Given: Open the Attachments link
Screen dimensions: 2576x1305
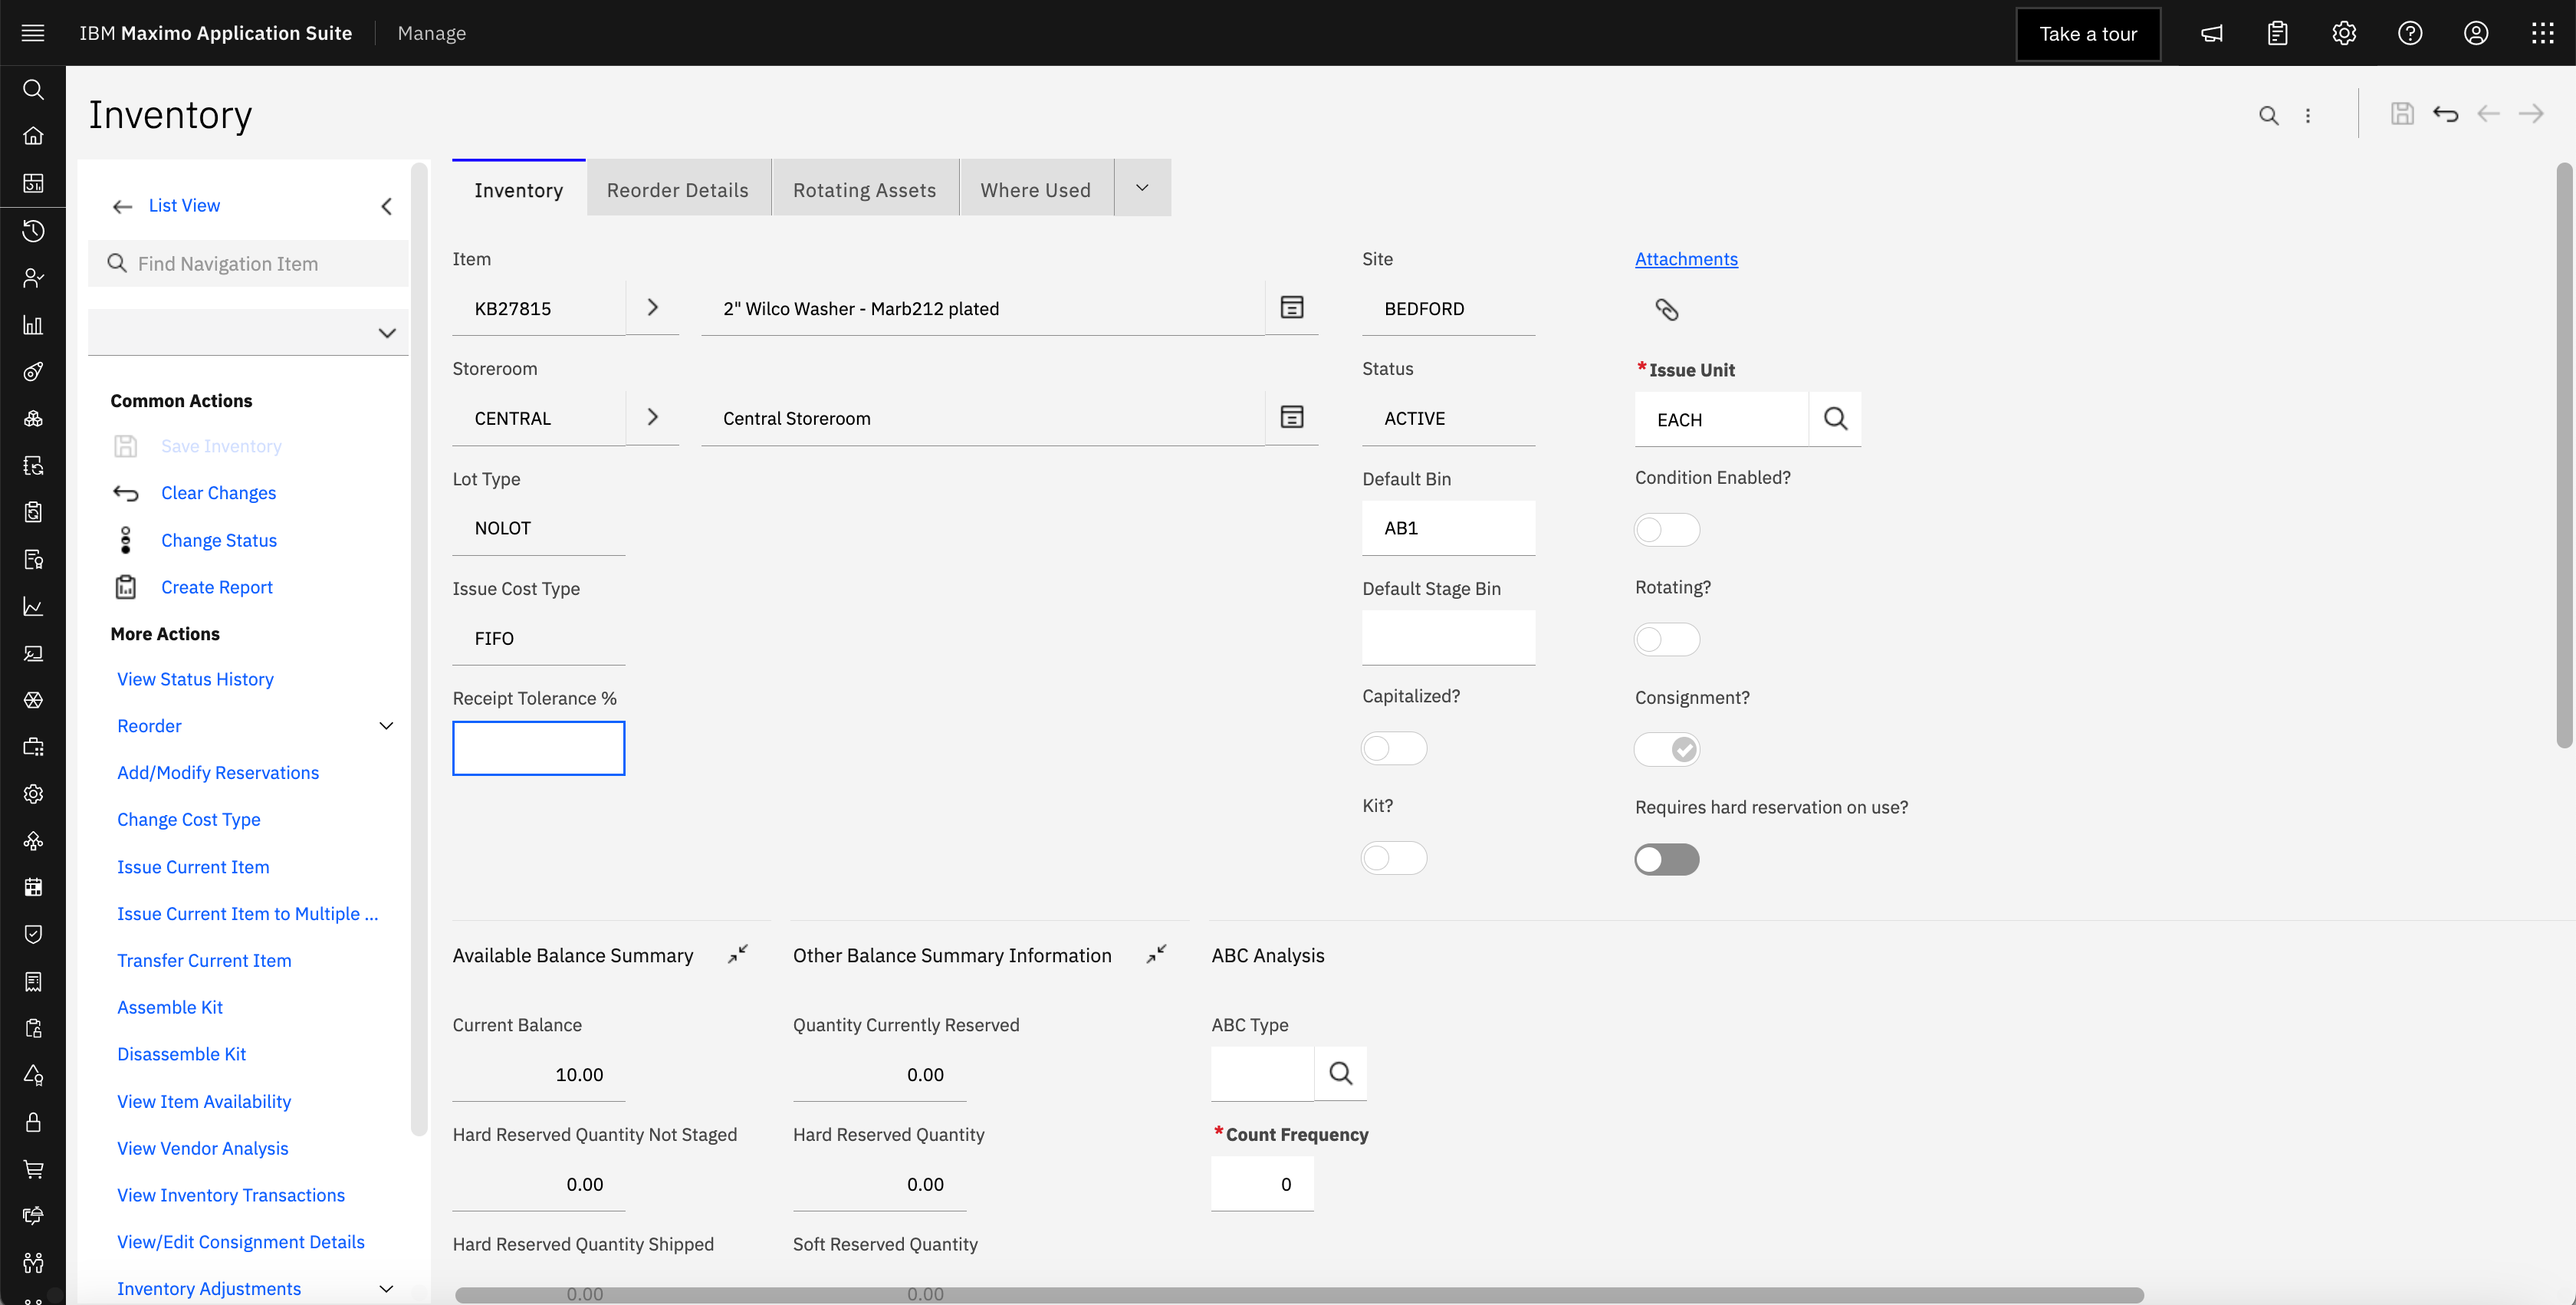Looking at the screenshot, I should coord(1686,258).
